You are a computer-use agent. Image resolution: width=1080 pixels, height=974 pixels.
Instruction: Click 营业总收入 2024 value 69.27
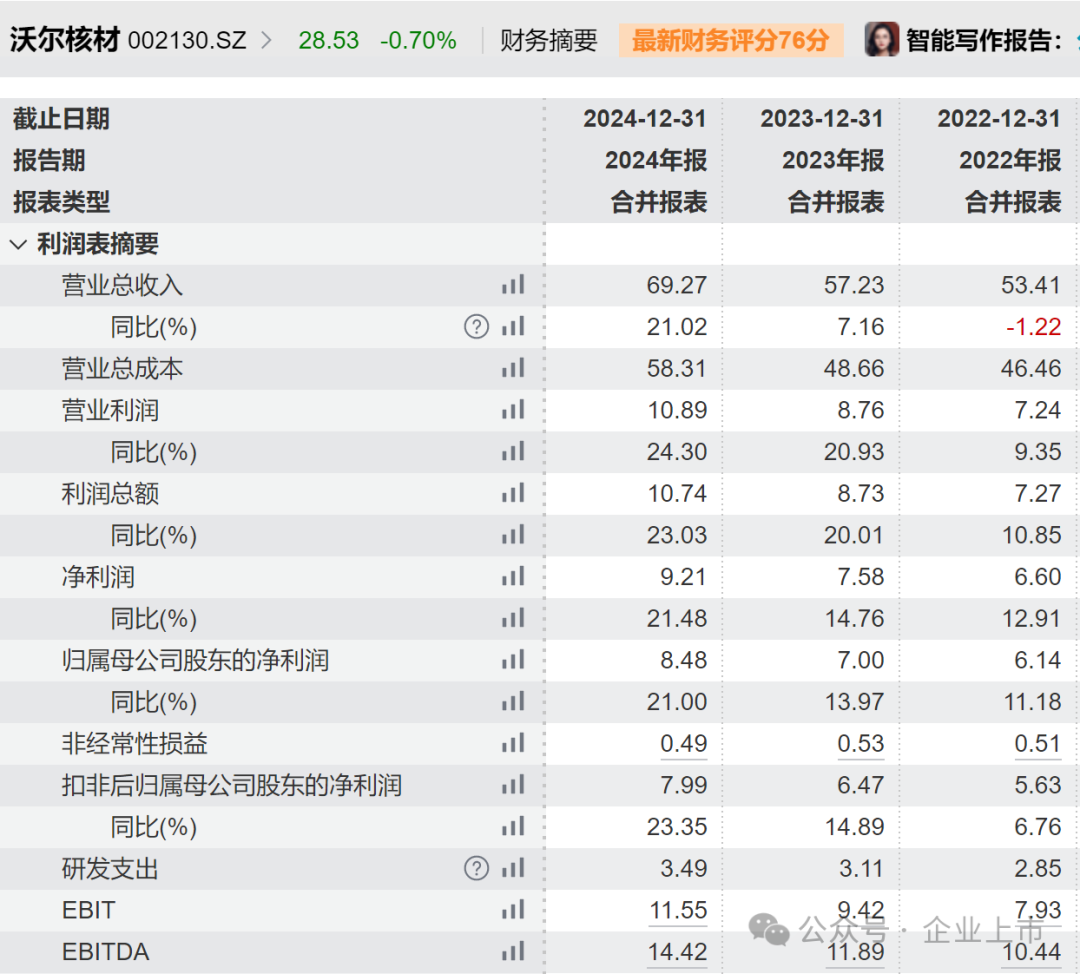pyautogui.click(x=676, y=285)
